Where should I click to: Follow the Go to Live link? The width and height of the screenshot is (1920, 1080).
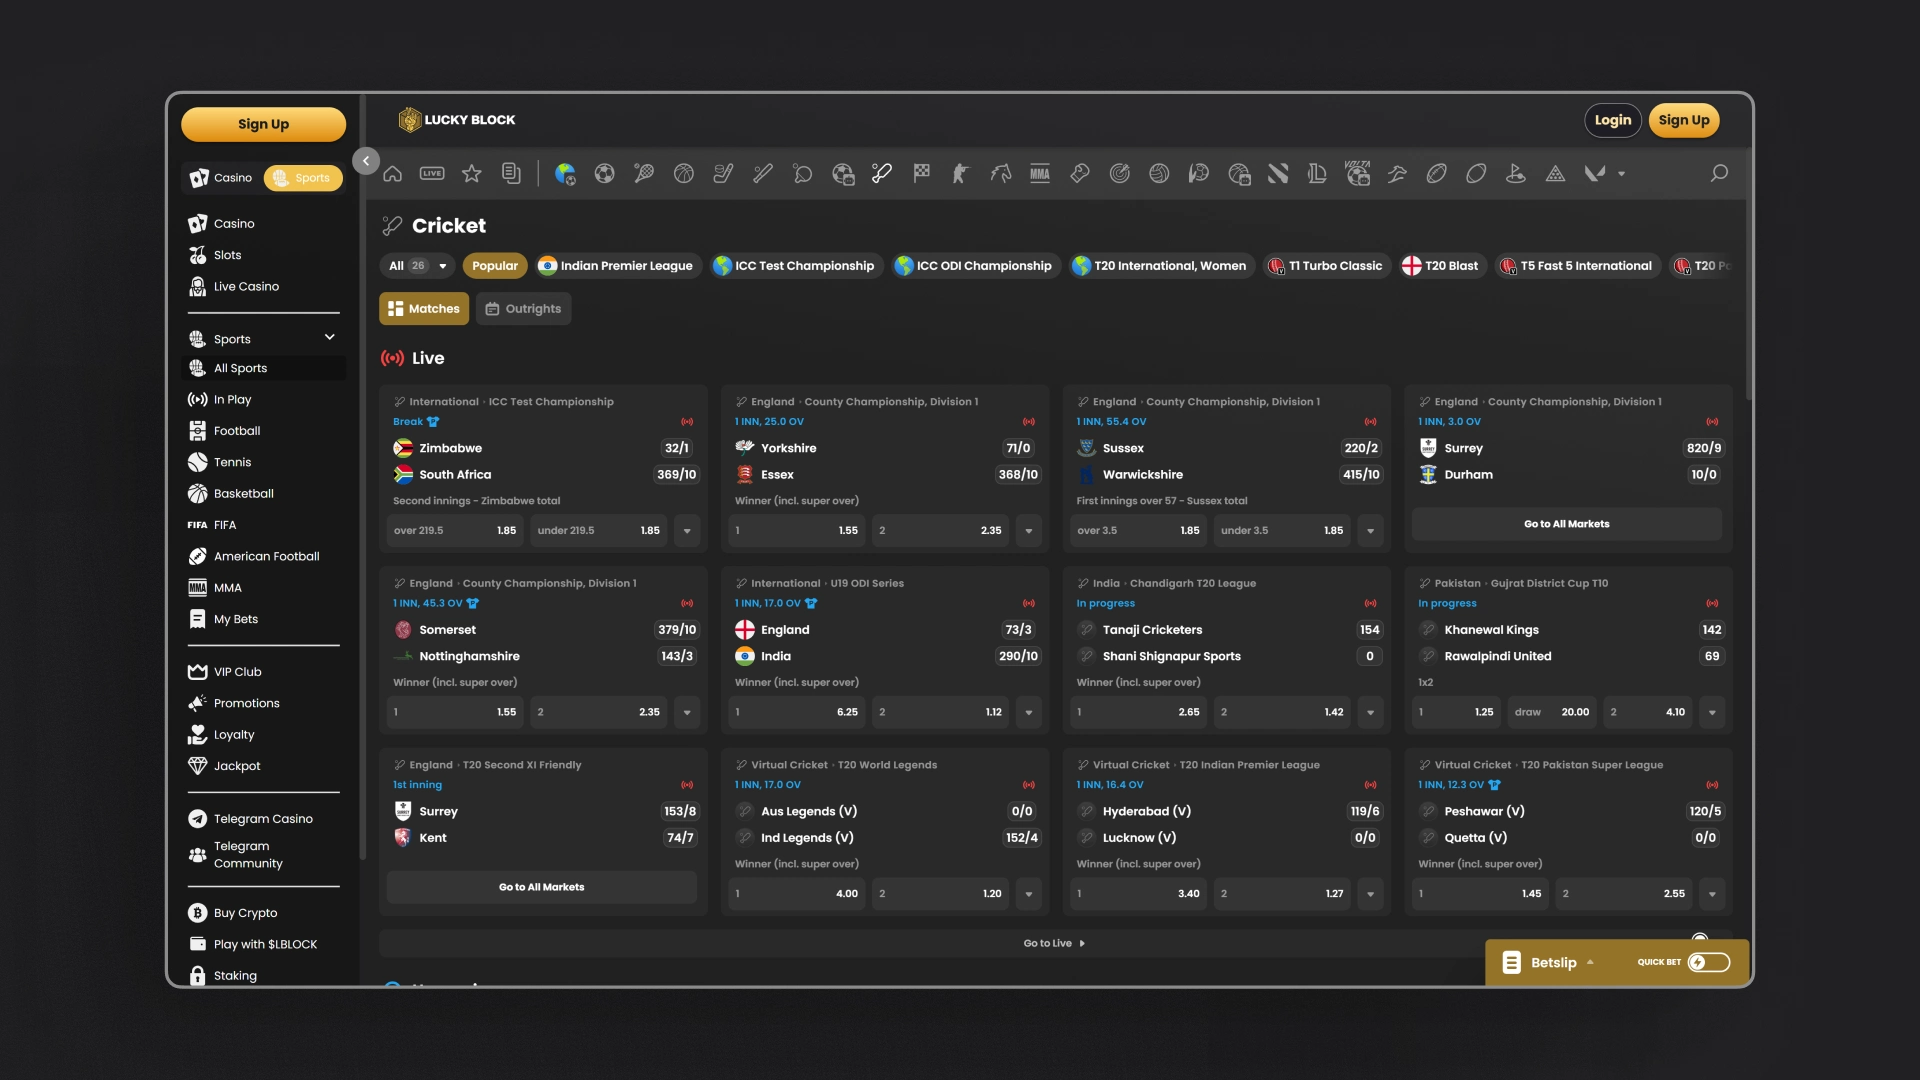pyautogui.click(x=1054, y=944)
